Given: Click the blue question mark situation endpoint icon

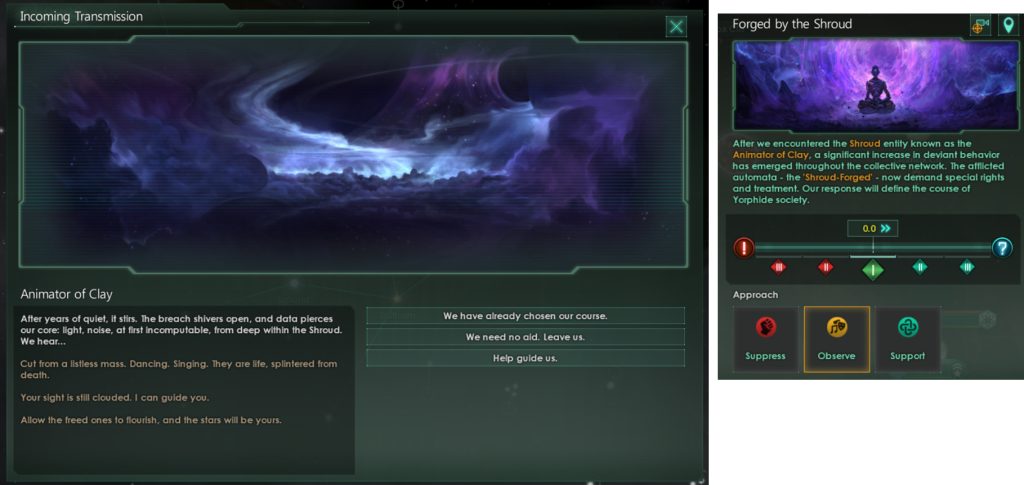Looking at the screenshot, I should tap(1002, 247).
